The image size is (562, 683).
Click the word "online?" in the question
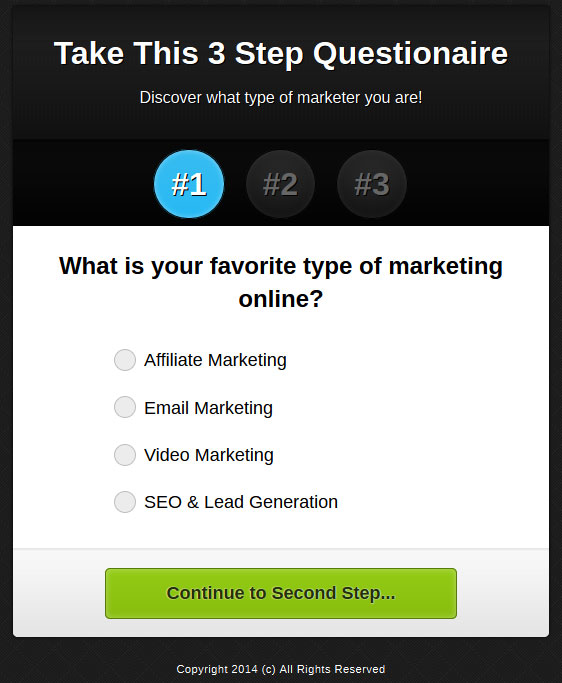click(x=281, y=299)
